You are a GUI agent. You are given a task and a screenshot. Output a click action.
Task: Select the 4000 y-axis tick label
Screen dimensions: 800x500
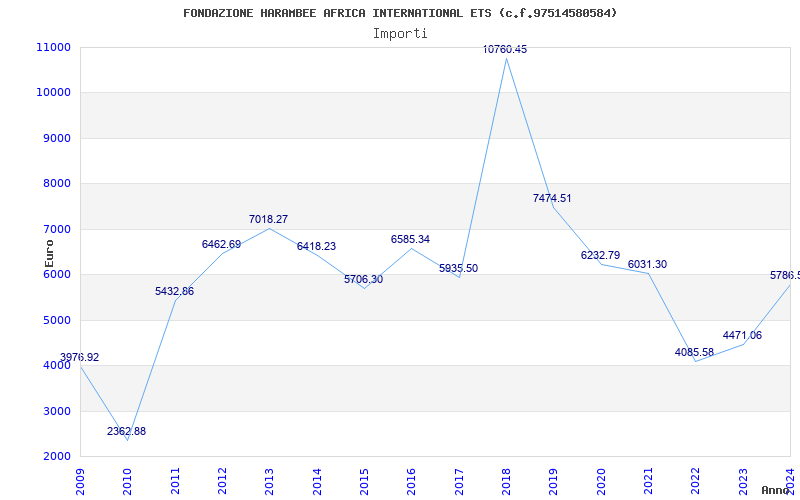[x=56, y=366]
